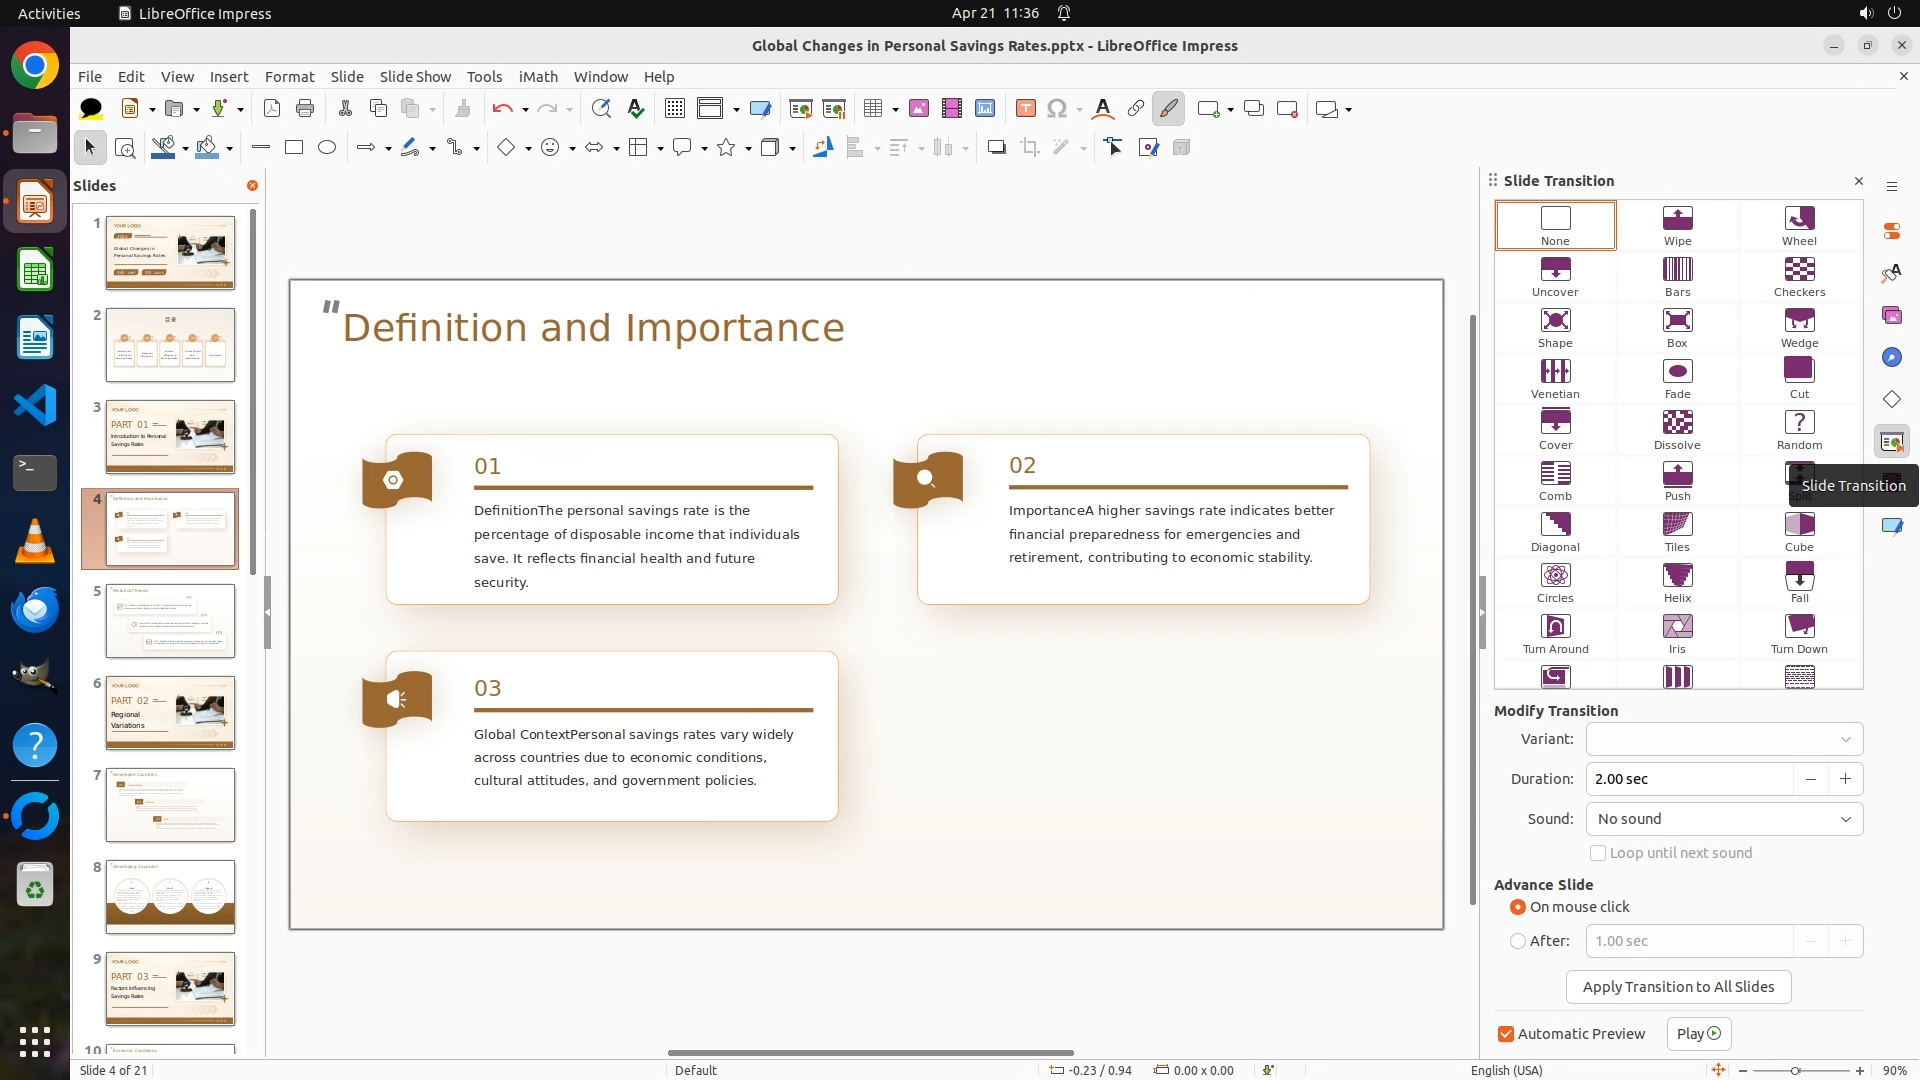
Task: Open the Slide Show menu
Action: tap(415, 76)
